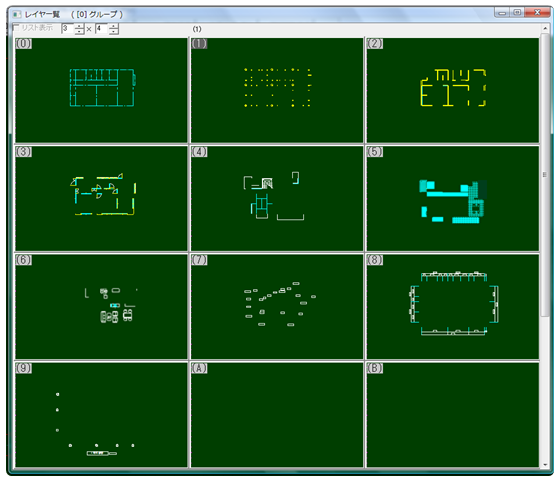The image size is (556, 479).
Task: Increase the row count spinner
Action: [113, 26]
